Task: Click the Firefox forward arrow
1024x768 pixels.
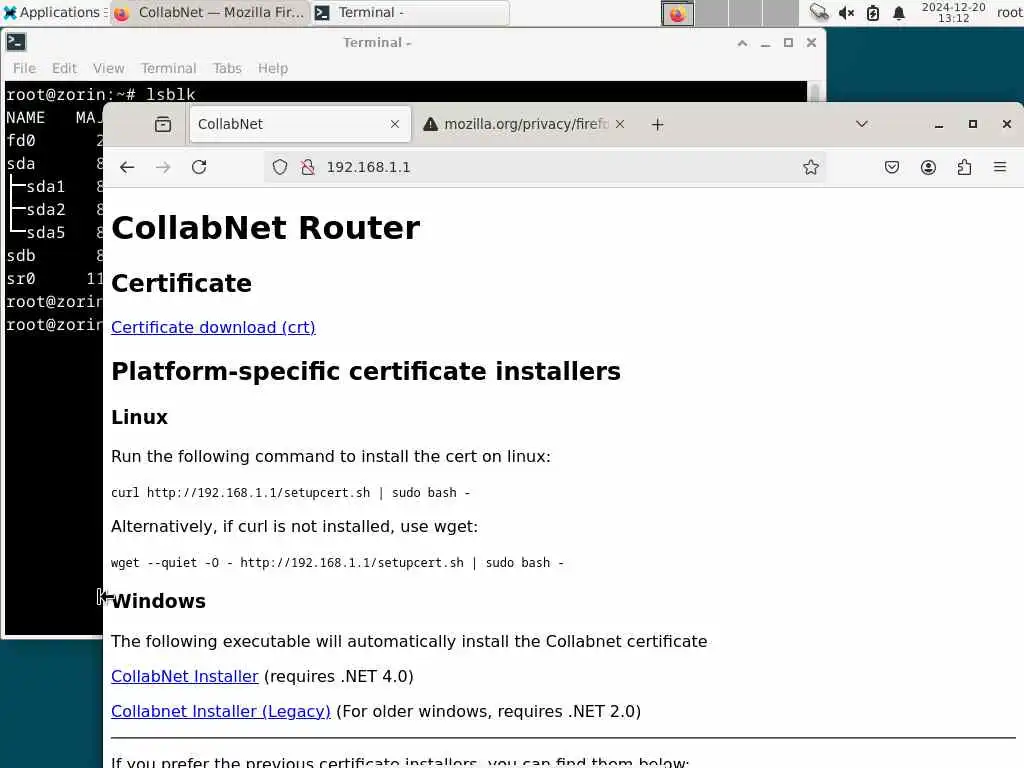Action: pyautogui.click(x=163, y=167)
